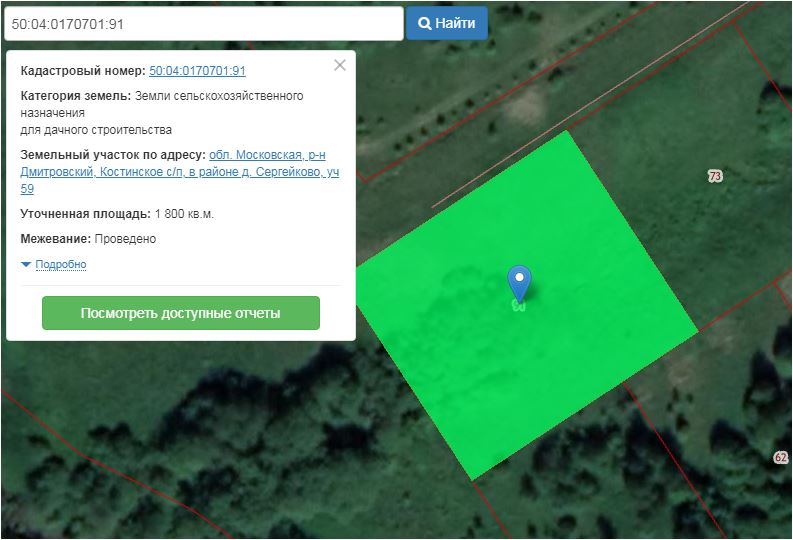Click the blue location pin marker

point(519,282)
